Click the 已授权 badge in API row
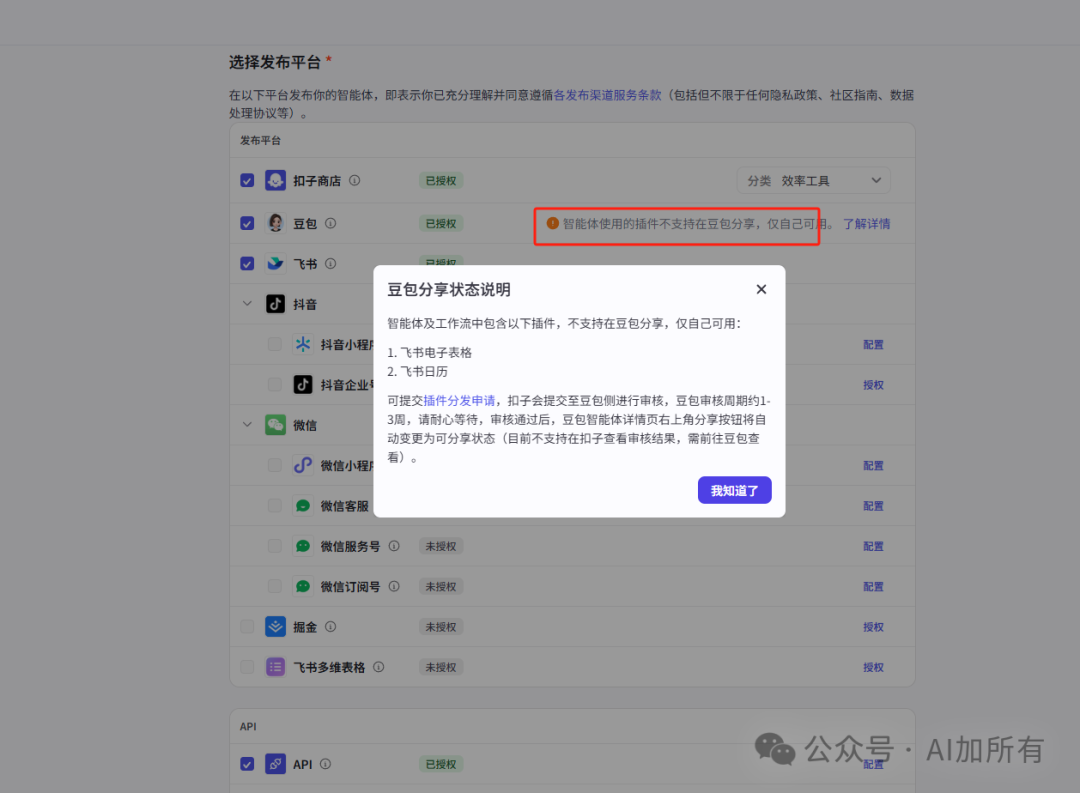The height and width of the screenshot is (793, 1080). click(x=441, y=764)
